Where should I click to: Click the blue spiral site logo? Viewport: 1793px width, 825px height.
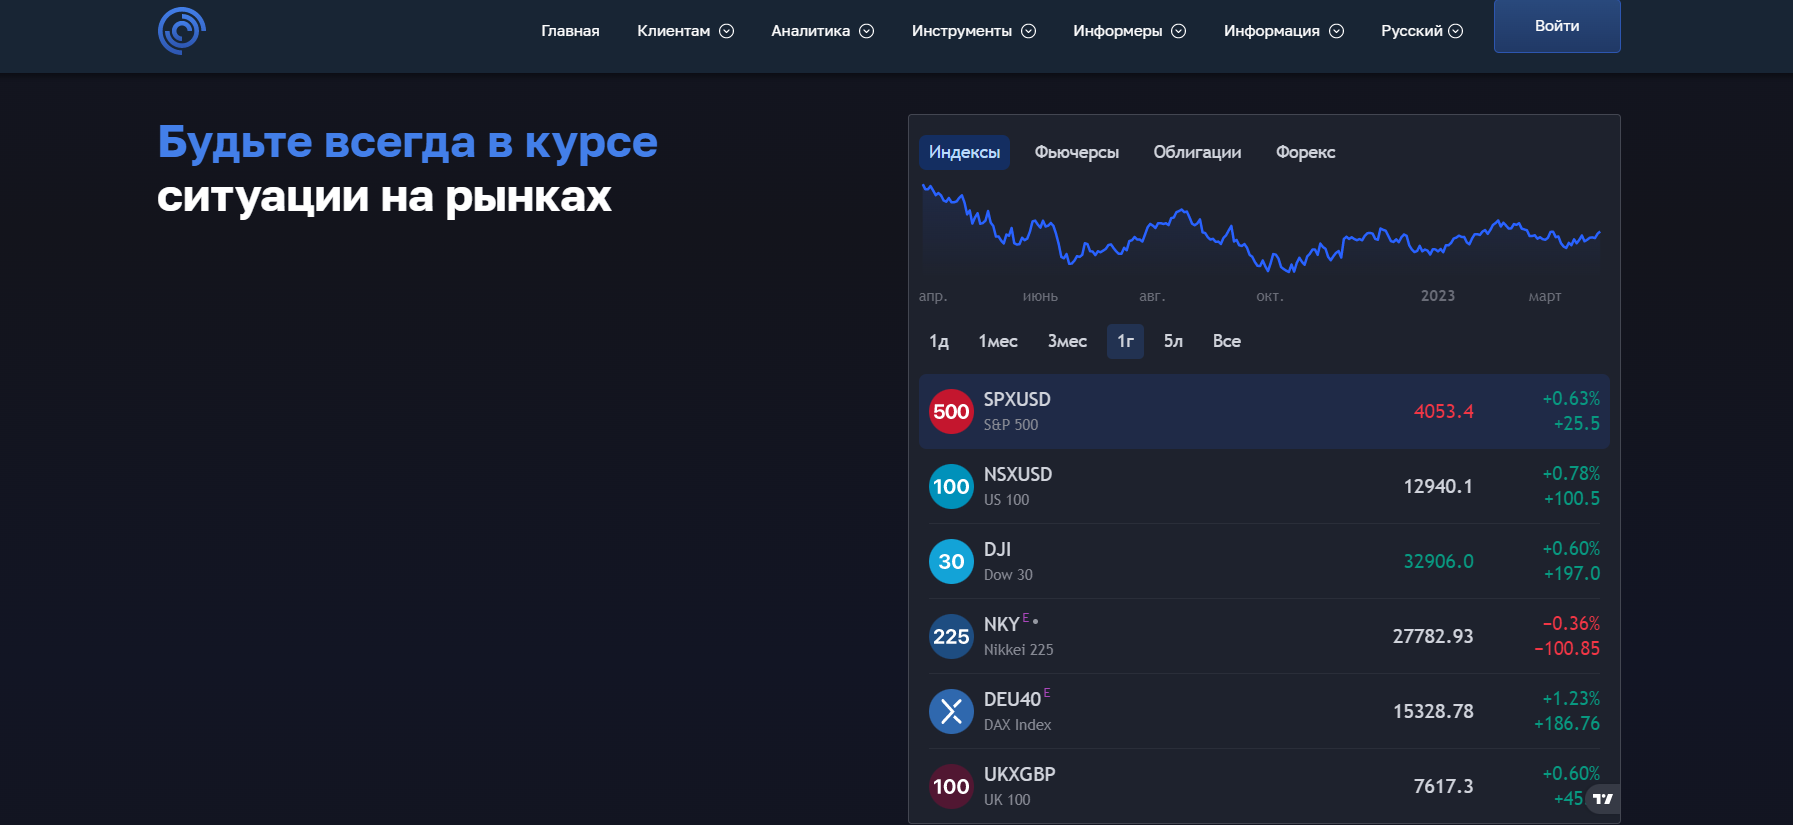182,30
